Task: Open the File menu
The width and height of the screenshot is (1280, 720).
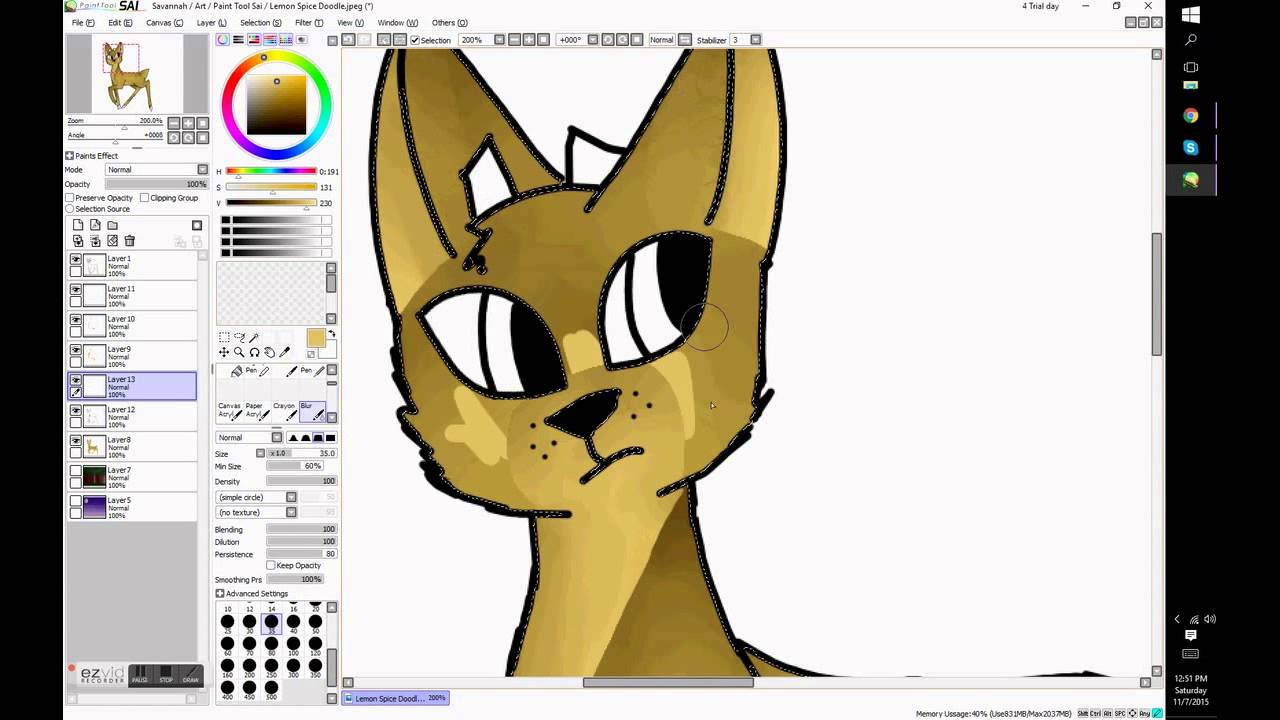Action: tap(83, 23)
